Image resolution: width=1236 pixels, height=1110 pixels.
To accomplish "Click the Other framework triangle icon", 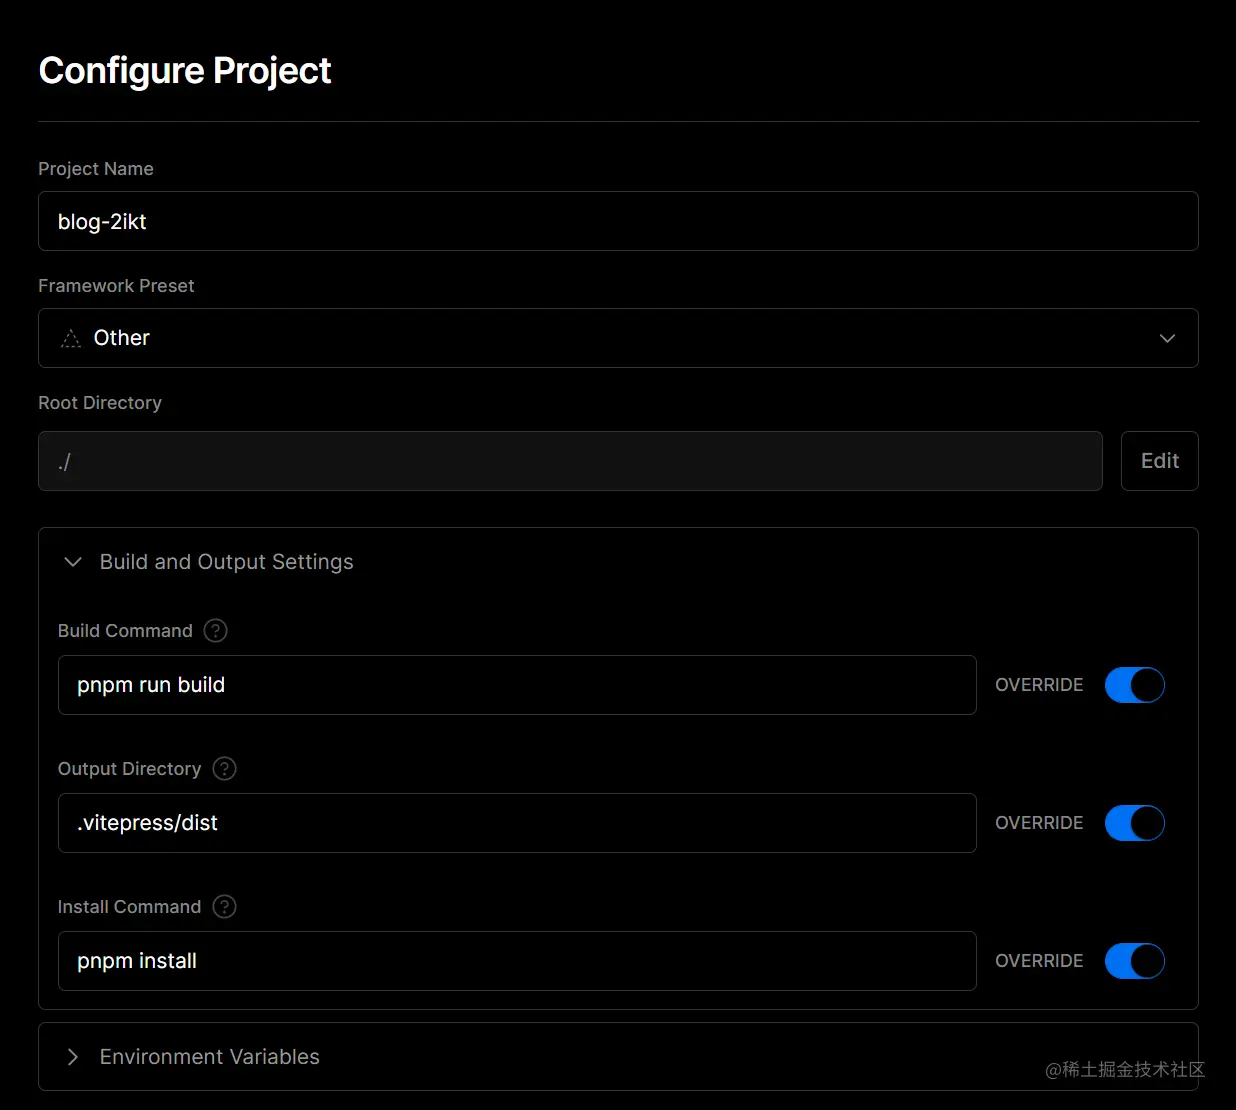I will [x=71, y=339].
